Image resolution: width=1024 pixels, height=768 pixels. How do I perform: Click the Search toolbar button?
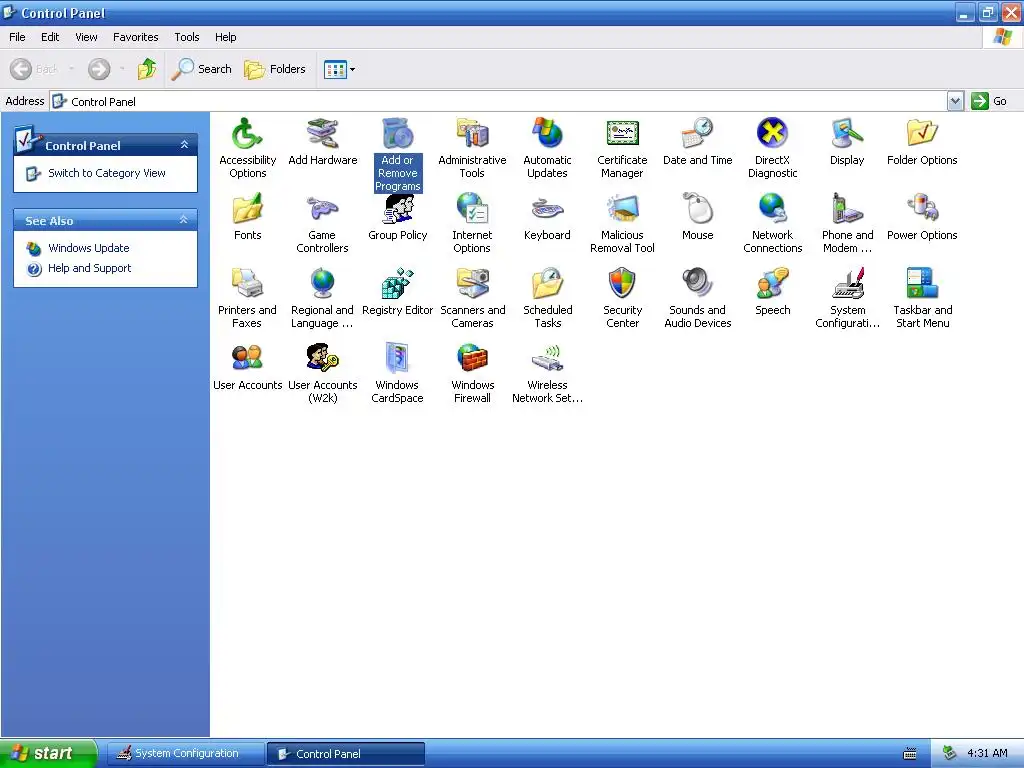(201, 69)
